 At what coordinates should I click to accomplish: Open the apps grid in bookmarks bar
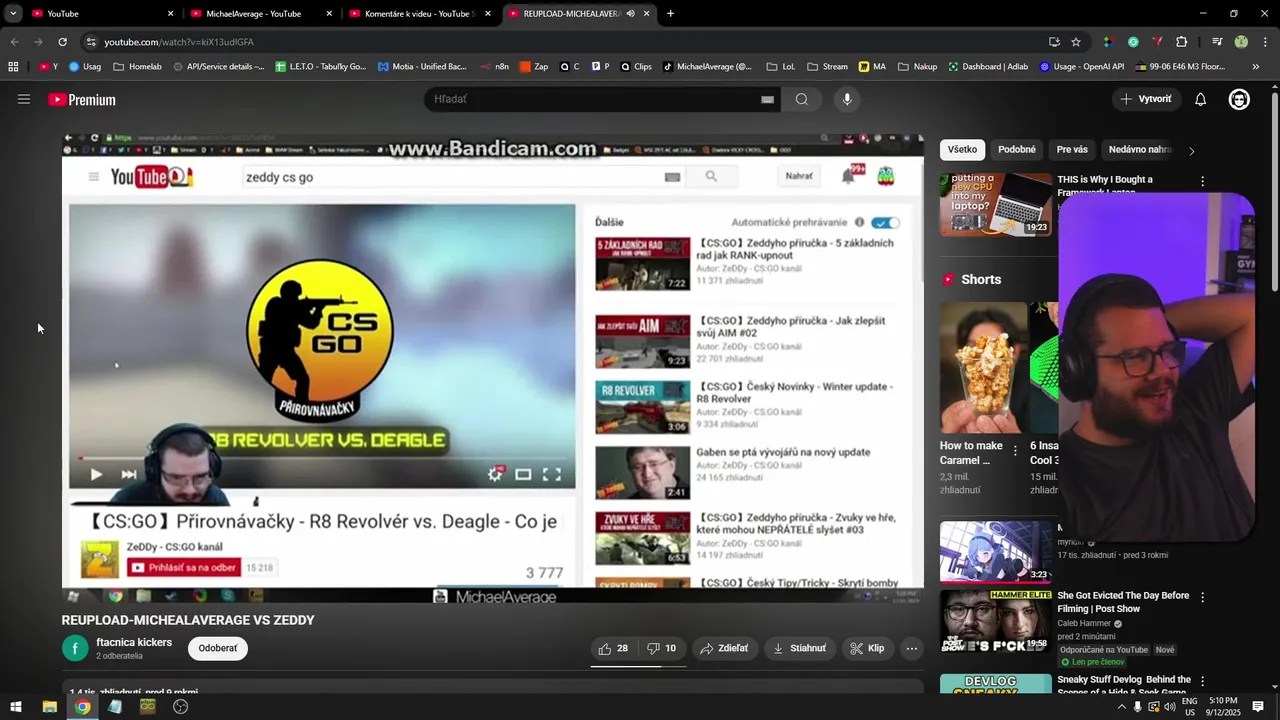coord(13,67)
